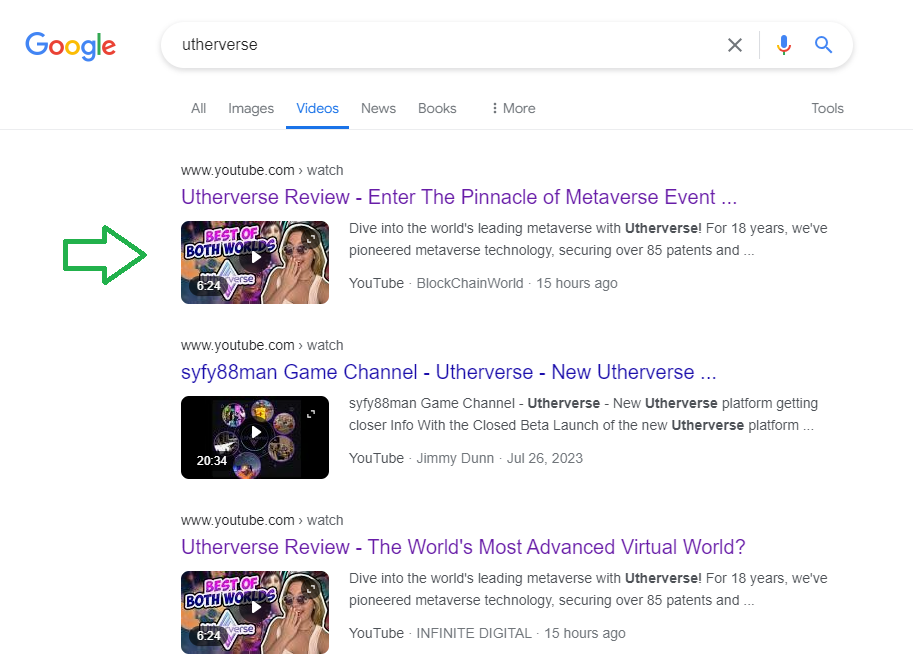This screenshot has height=668, width=913.
Task: Submit search with magnifying glass icon
Action: (x=823, y=45)
